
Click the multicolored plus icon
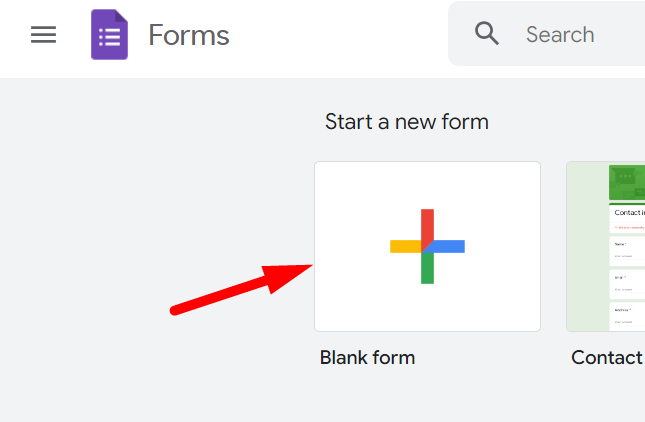pyautogui.click(x=427, y=246)
